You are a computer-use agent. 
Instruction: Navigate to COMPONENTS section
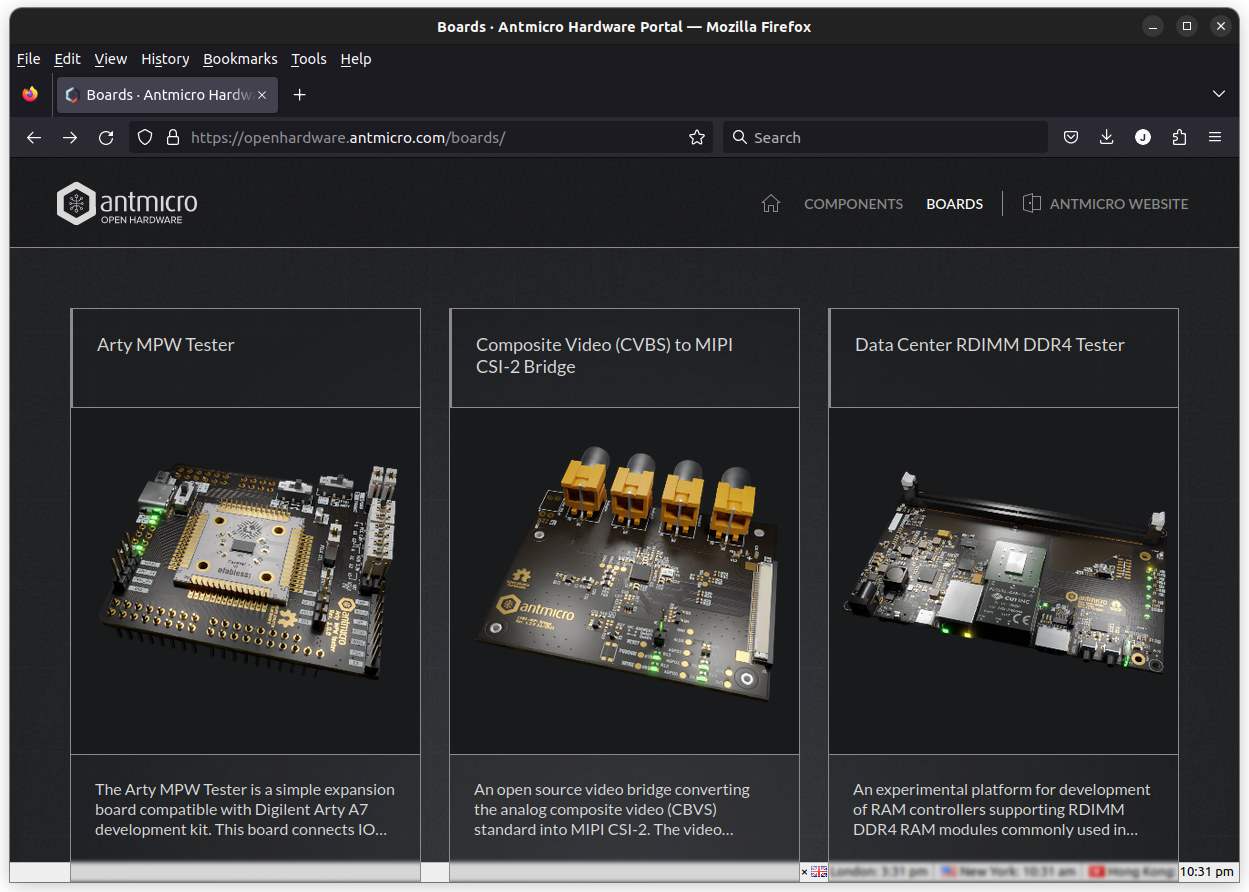(853, 204)
